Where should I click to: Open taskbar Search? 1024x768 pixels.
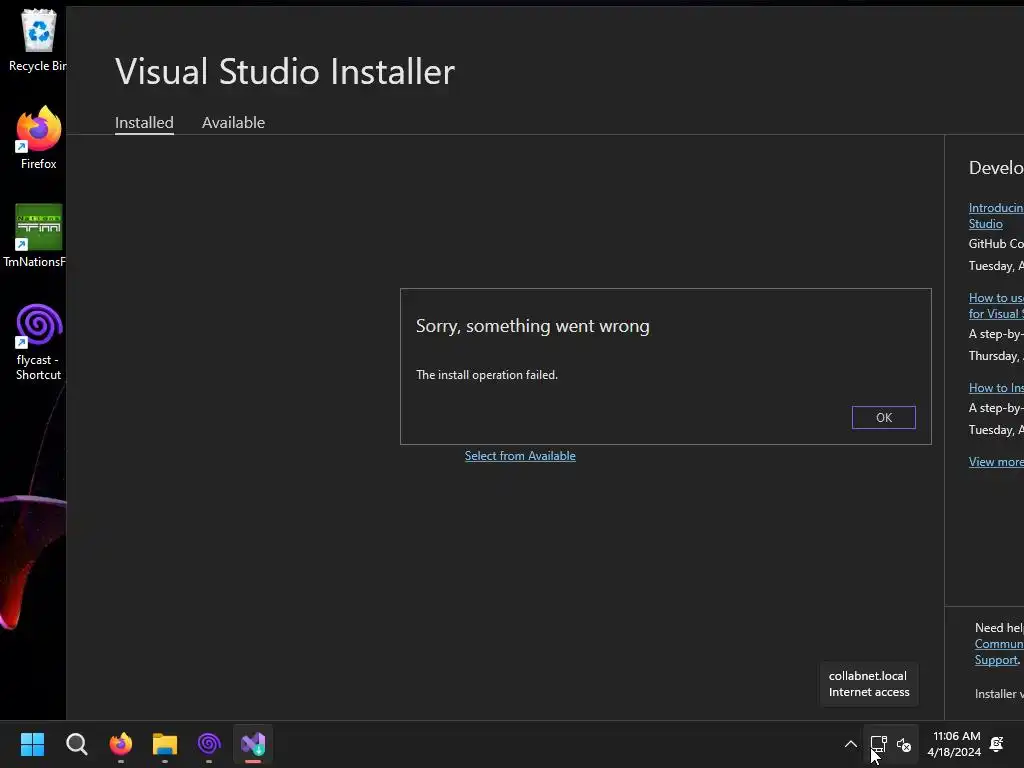76,744
